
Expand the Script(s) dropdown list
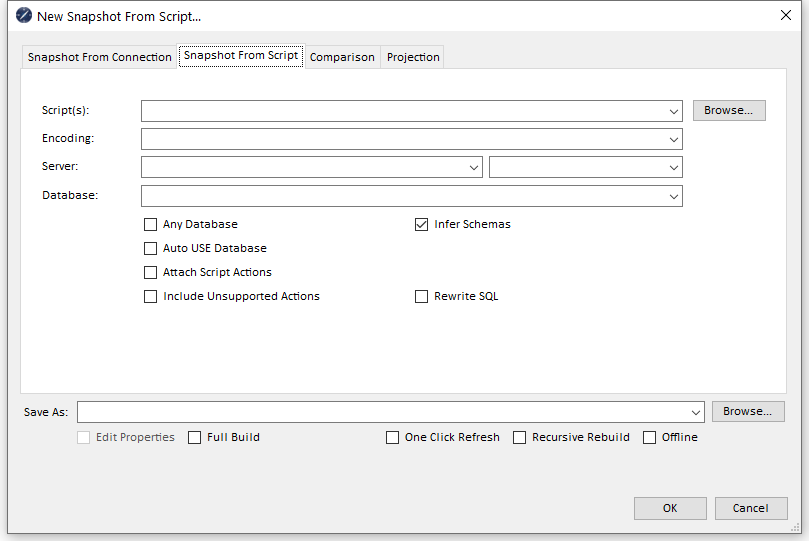click(675, 111)
